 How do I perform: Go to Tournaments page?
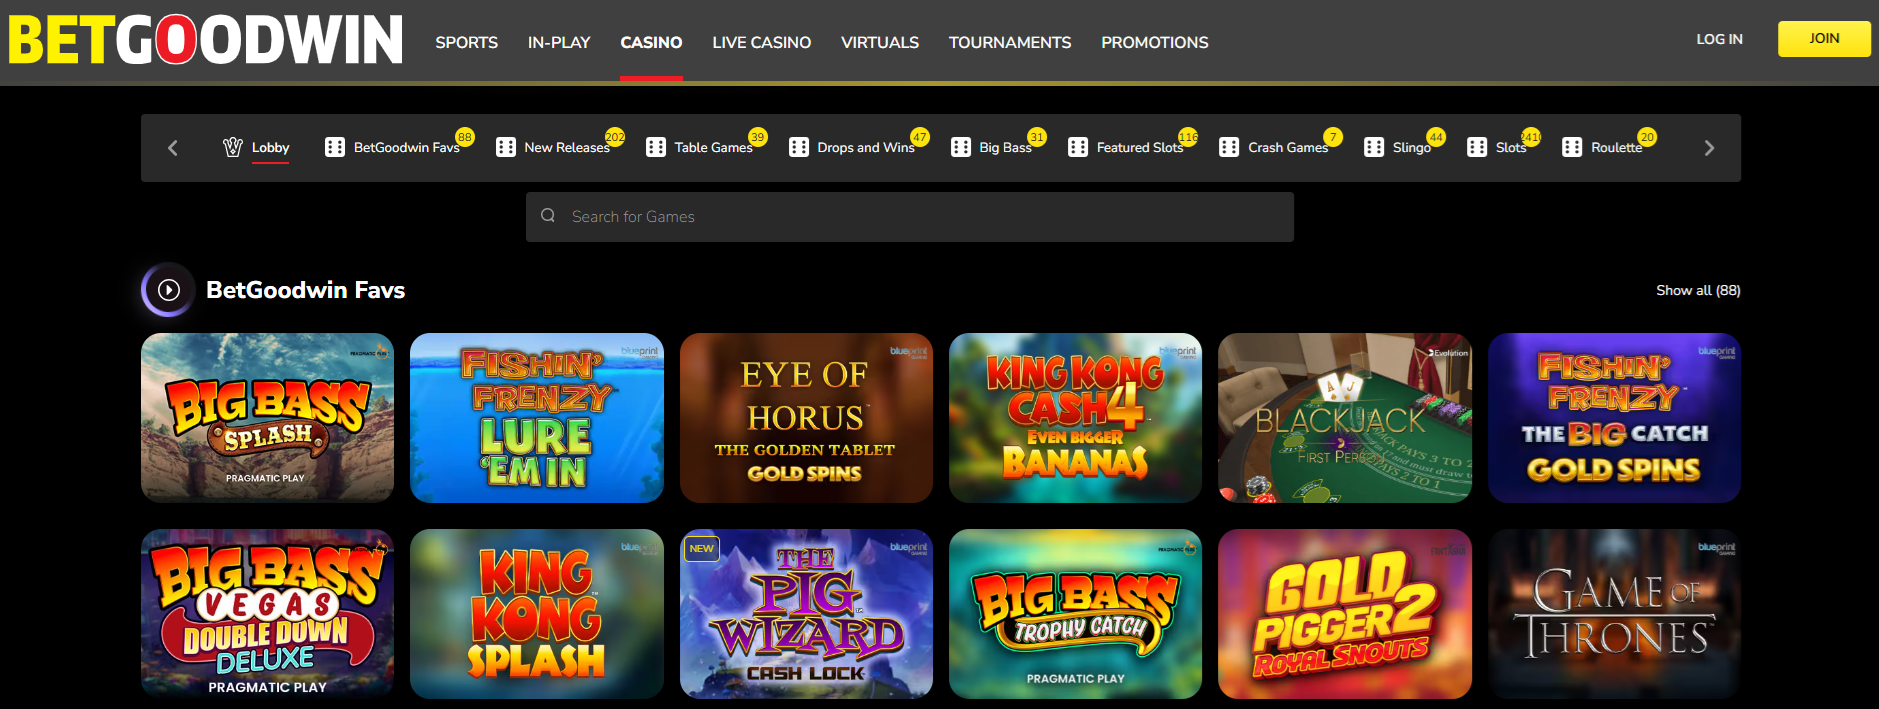click(1010, 42)
